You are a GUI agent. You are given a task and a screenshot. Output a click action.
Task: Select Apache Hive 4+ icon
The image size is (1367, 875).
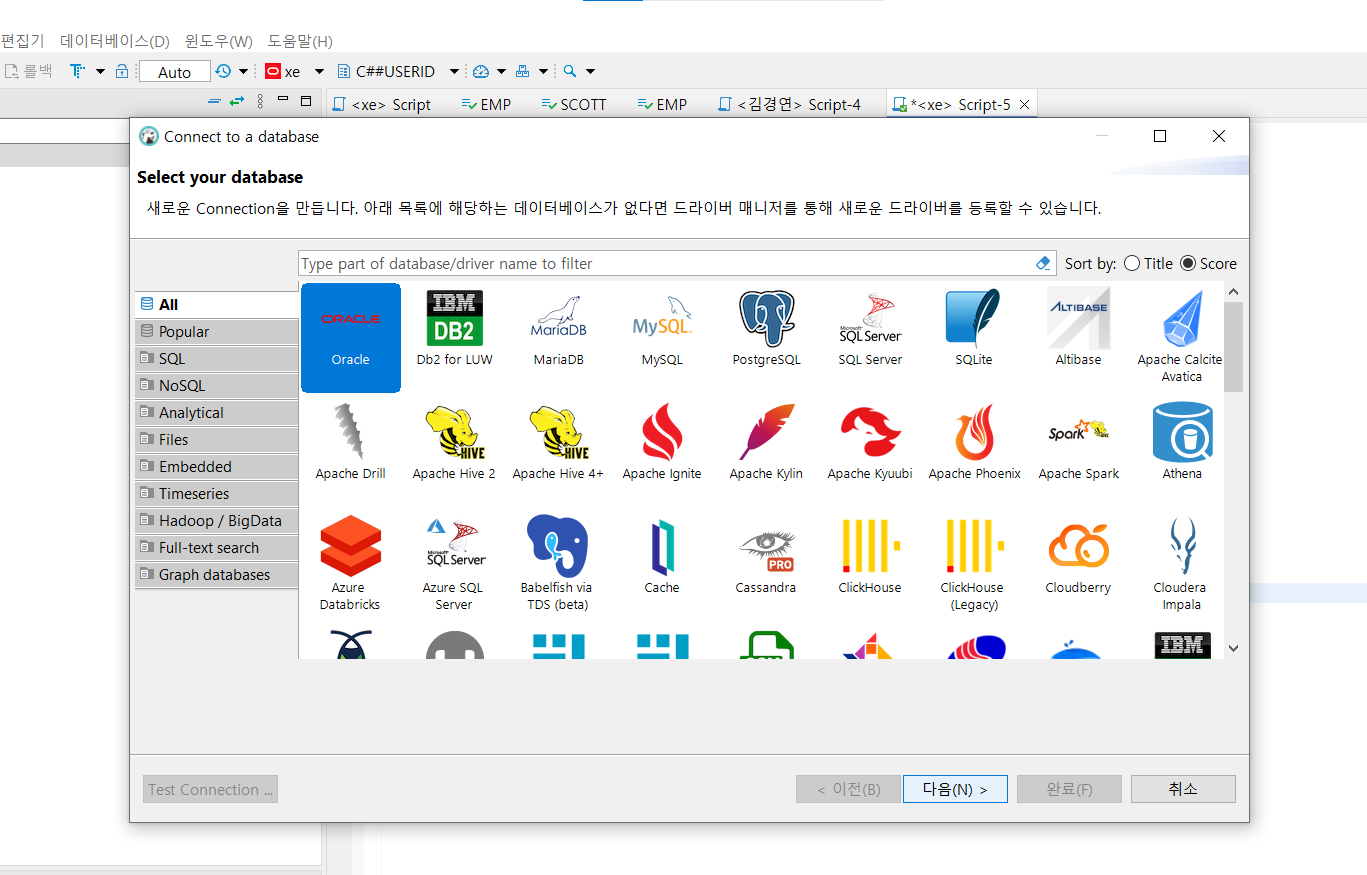point(558,443)
